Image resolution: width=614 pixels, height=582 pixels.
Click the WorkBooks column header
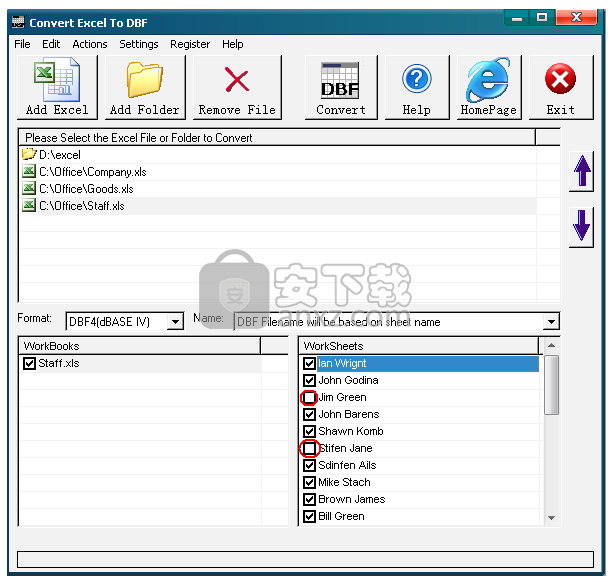pos(140,346)
